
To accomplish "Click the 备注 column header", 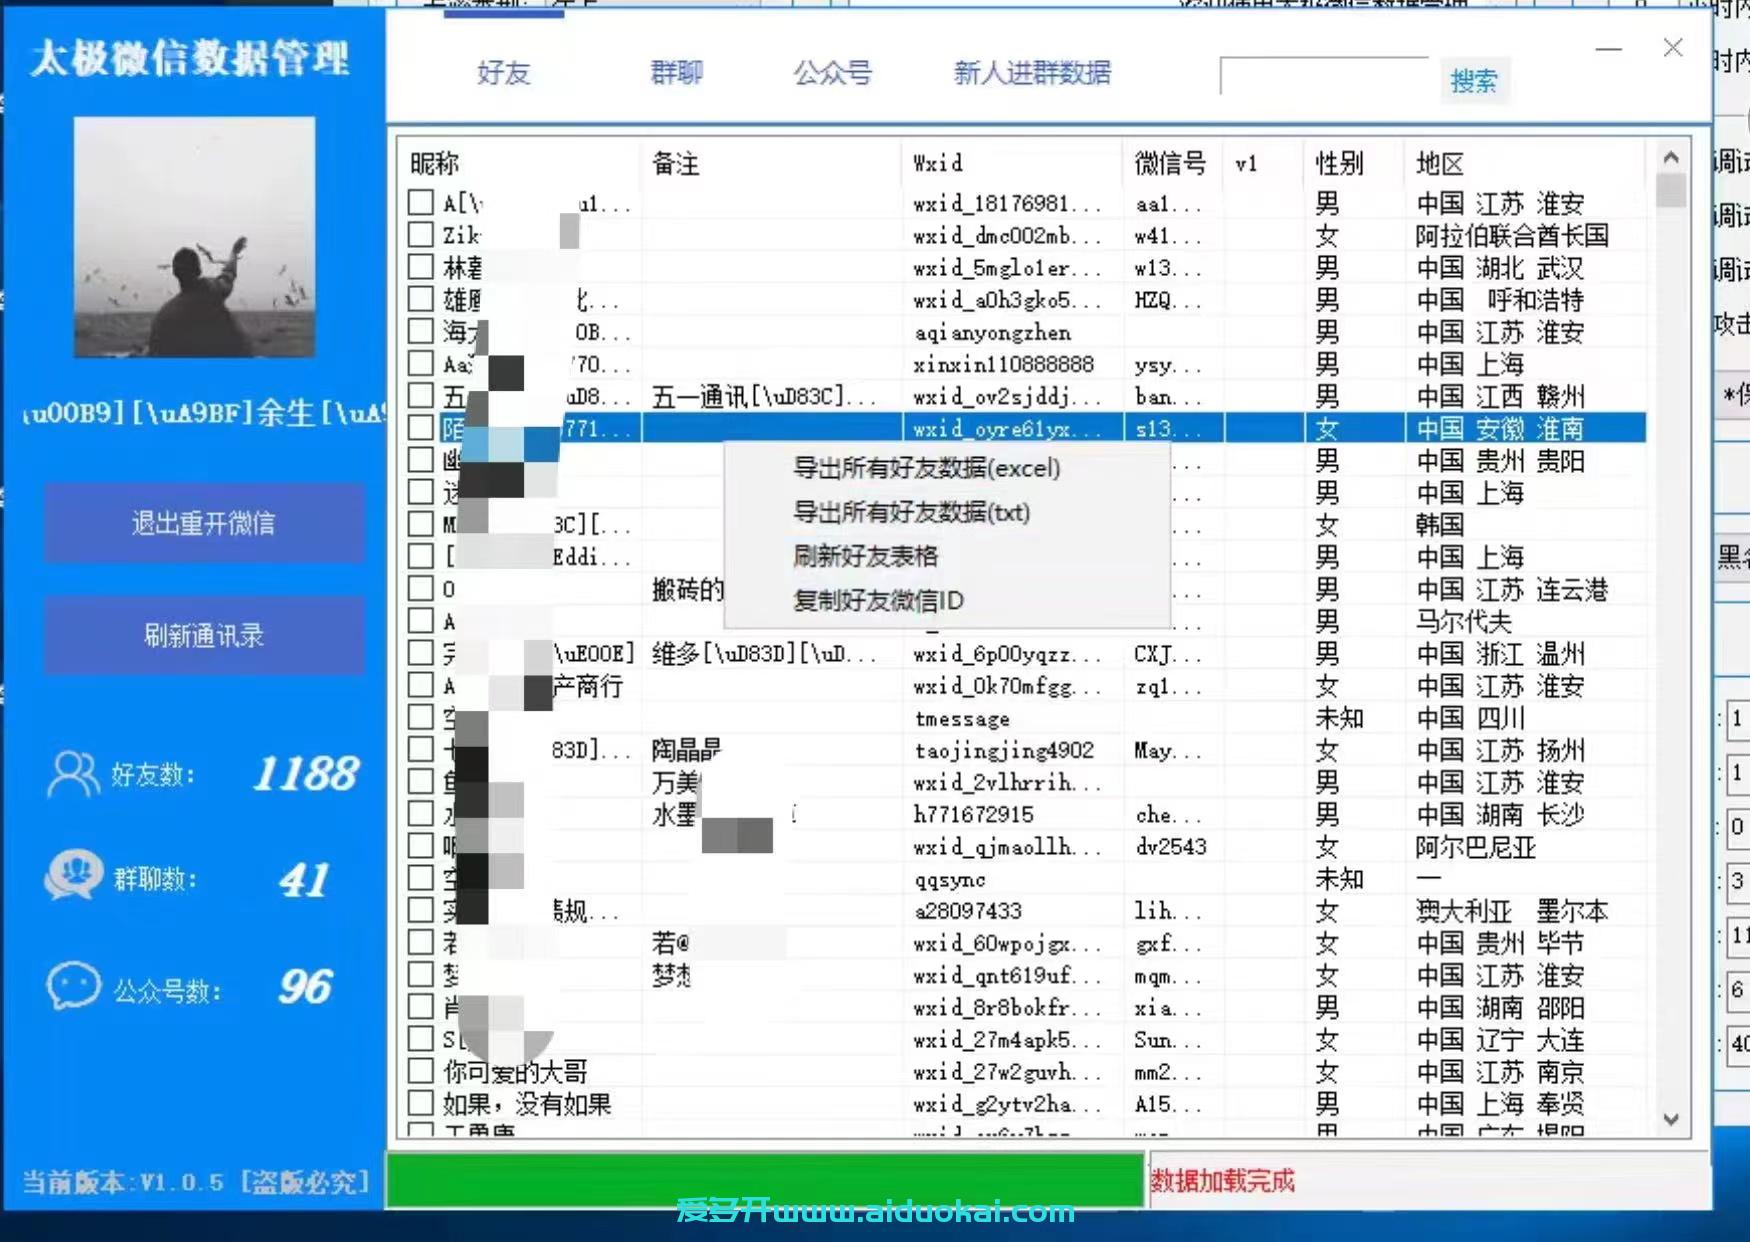I will point(676,163).
